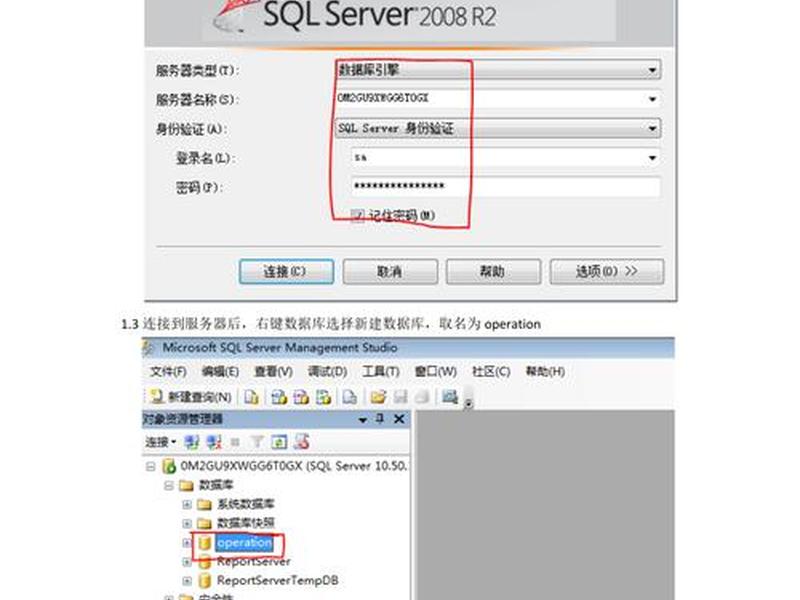Collapse the 数据库 folder node
Screen dimensions: 800x600
click(x=169, y=485)
